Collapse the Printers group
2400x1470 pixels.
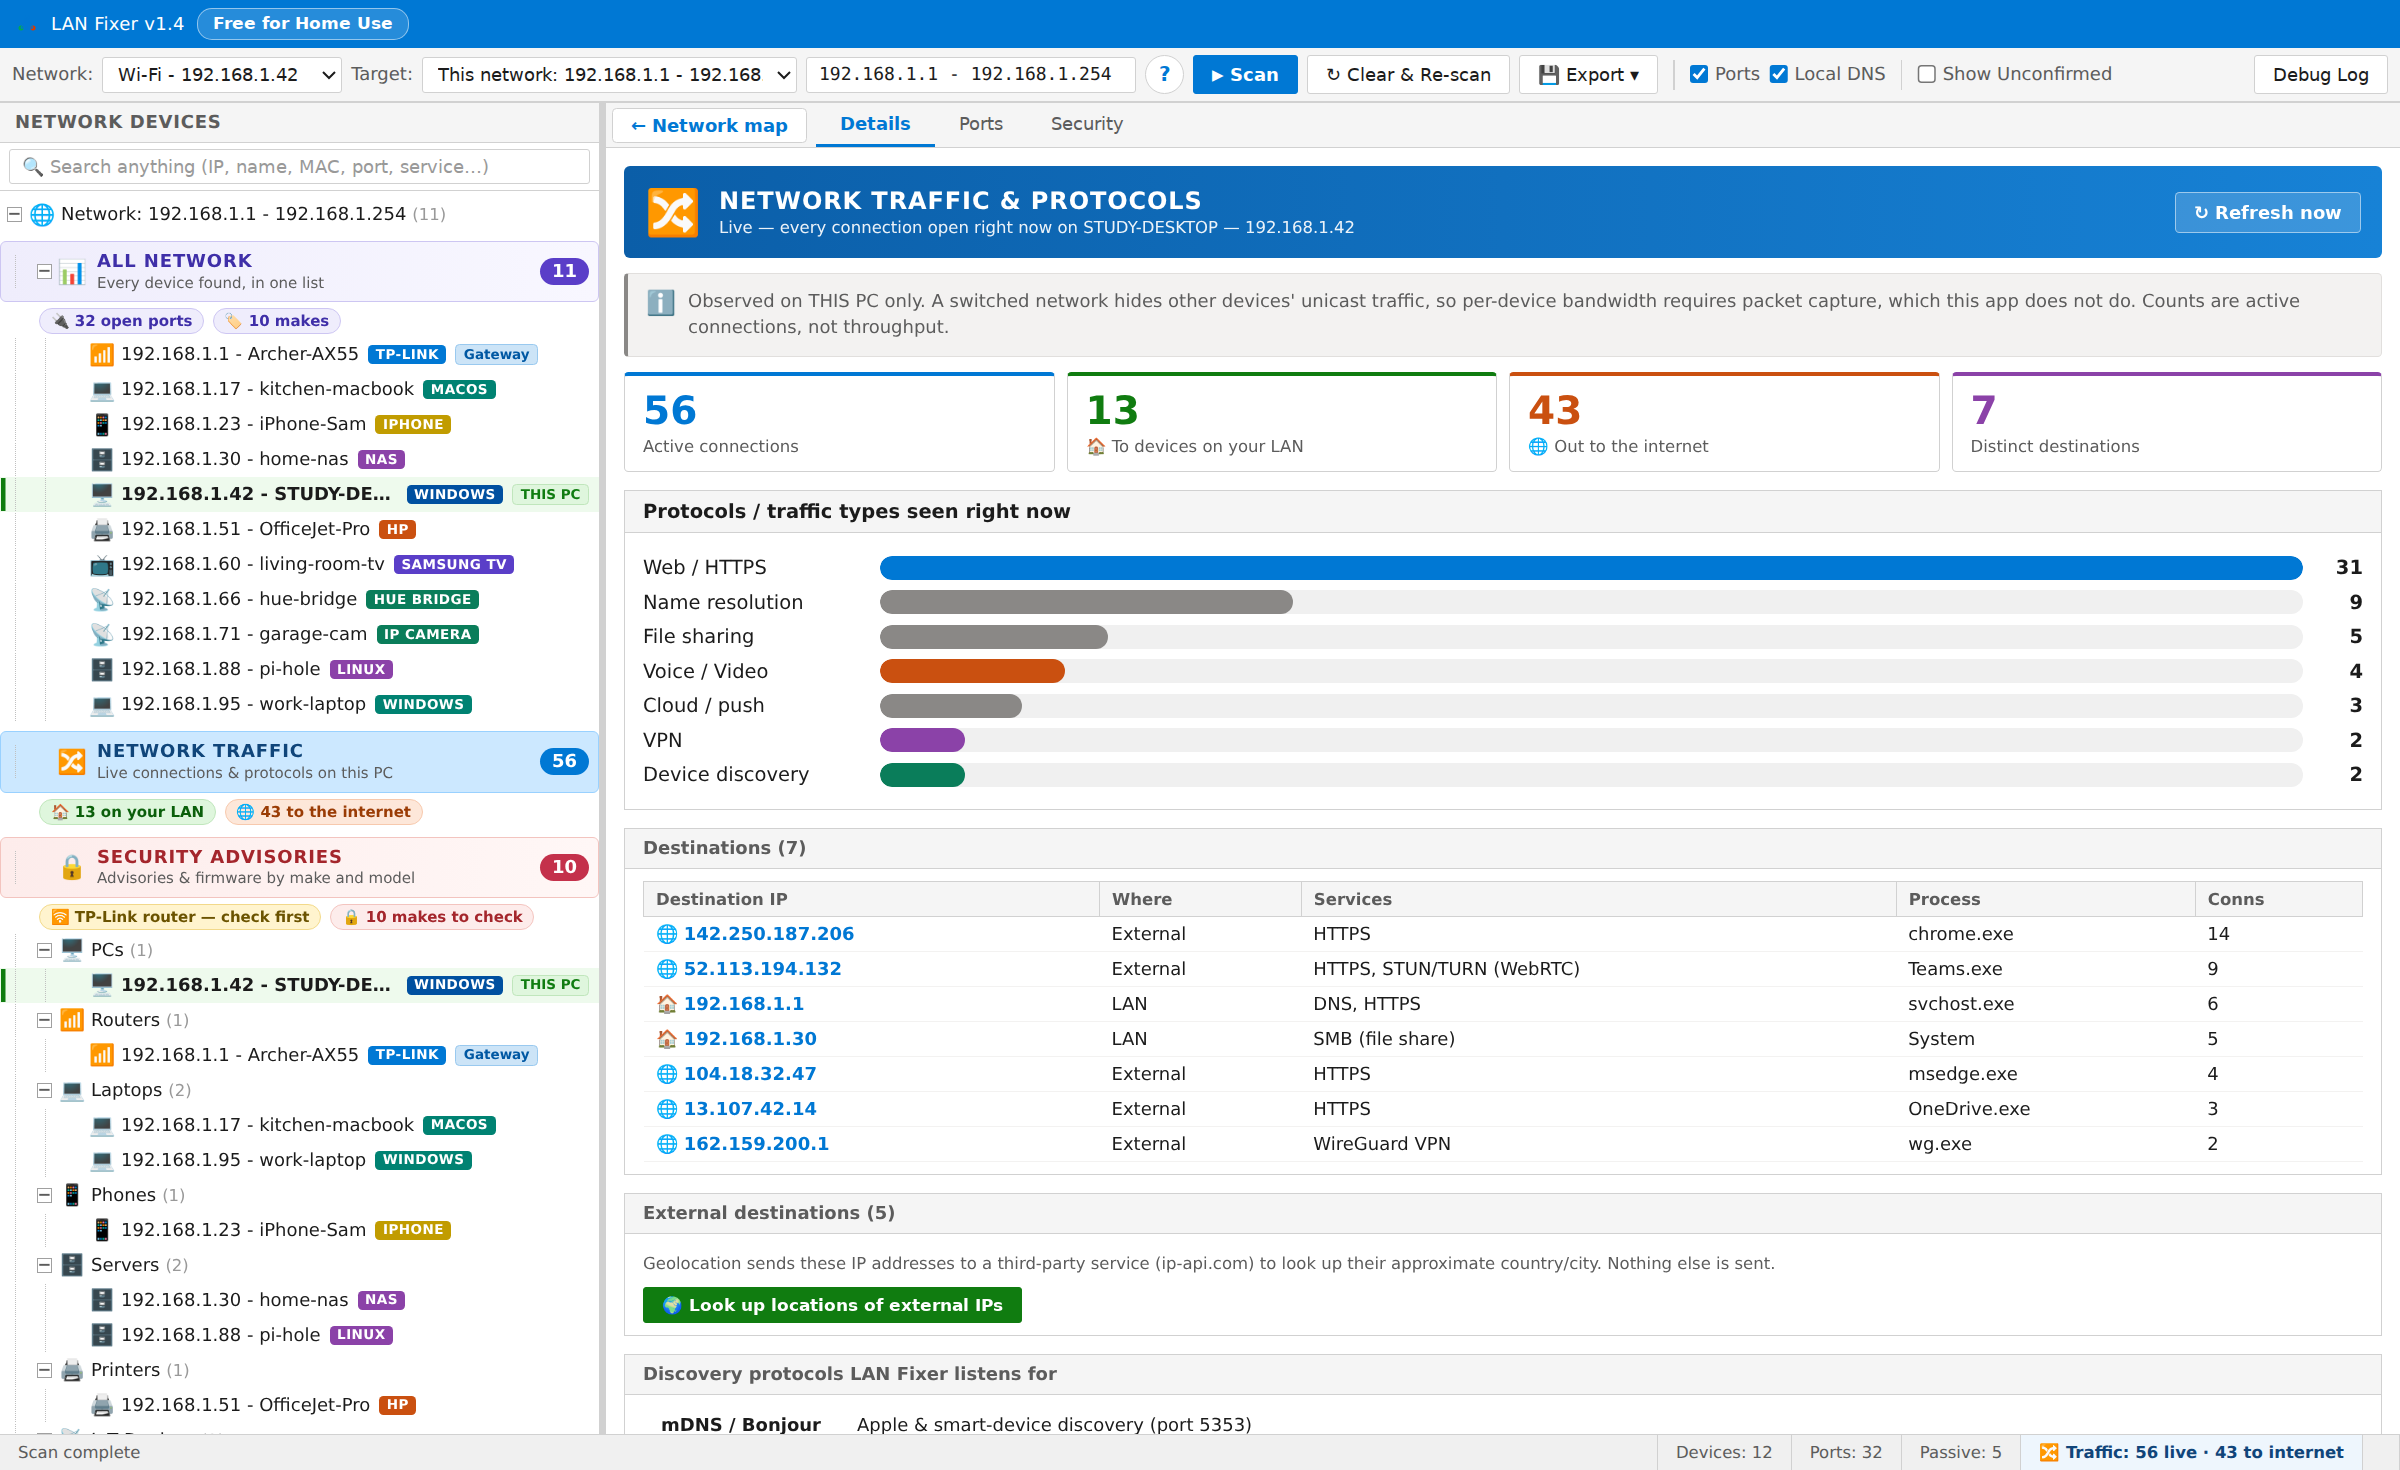coord(44,1370)
